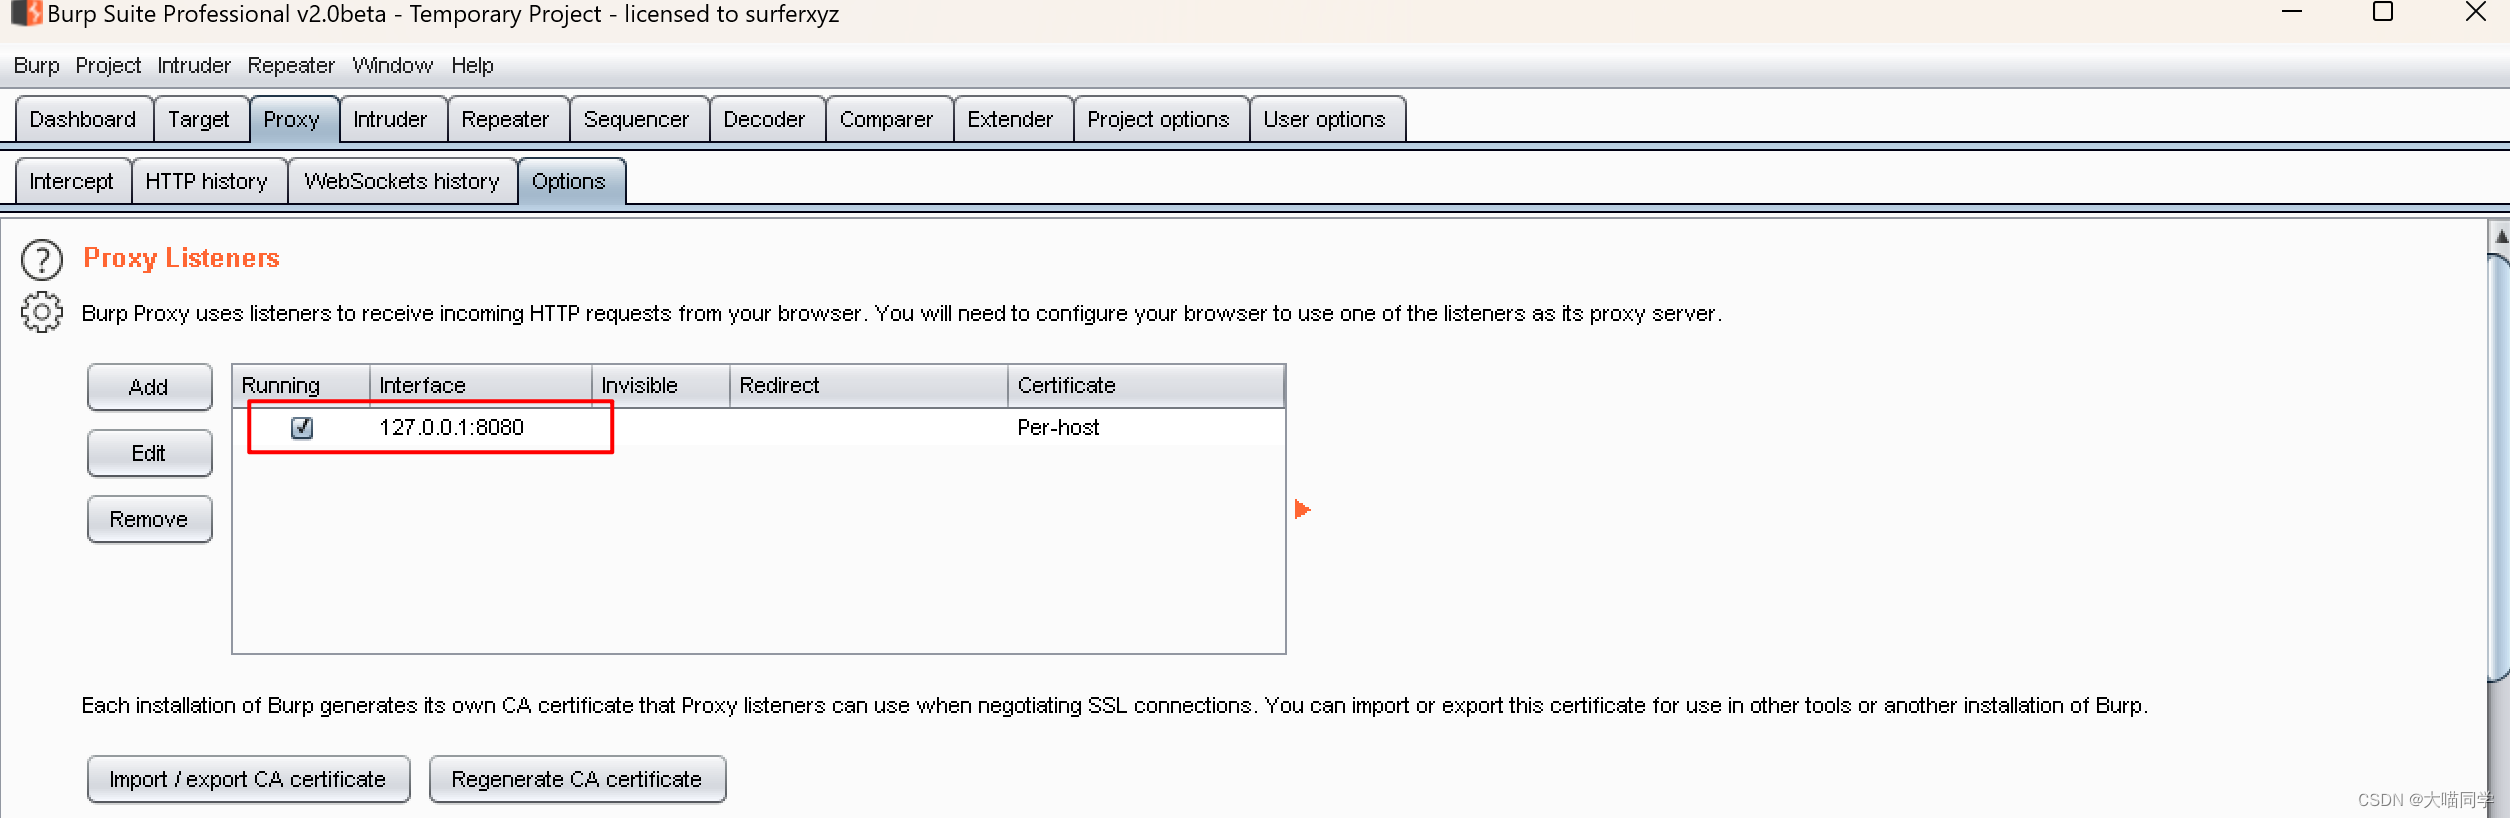The image size is (2510, 818).
Task: Click Import / export CA certificate button
Action: pos(248,779)
